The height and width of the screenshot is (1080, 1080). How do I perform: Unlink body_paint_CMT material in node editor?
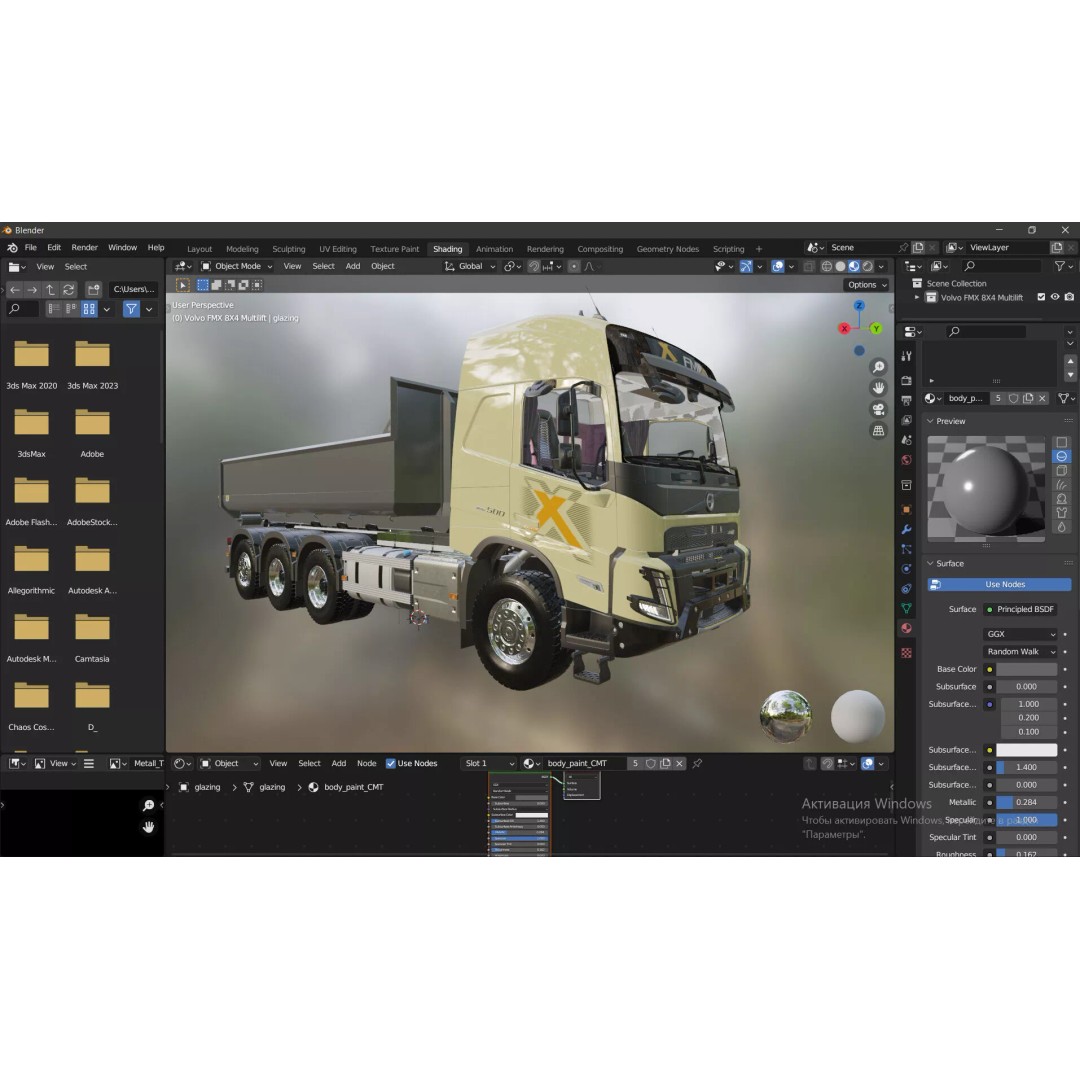coord(679,763)
